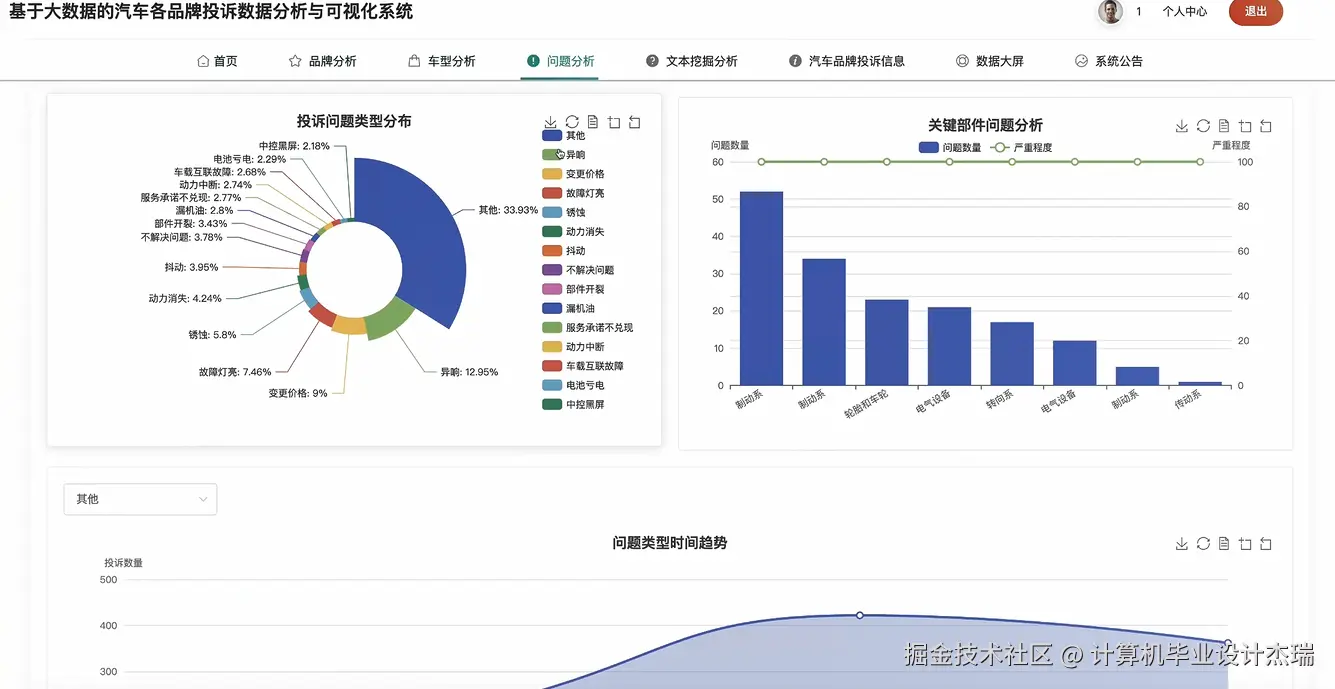Click the star icon beside 品牌分析

coord(295,61)
